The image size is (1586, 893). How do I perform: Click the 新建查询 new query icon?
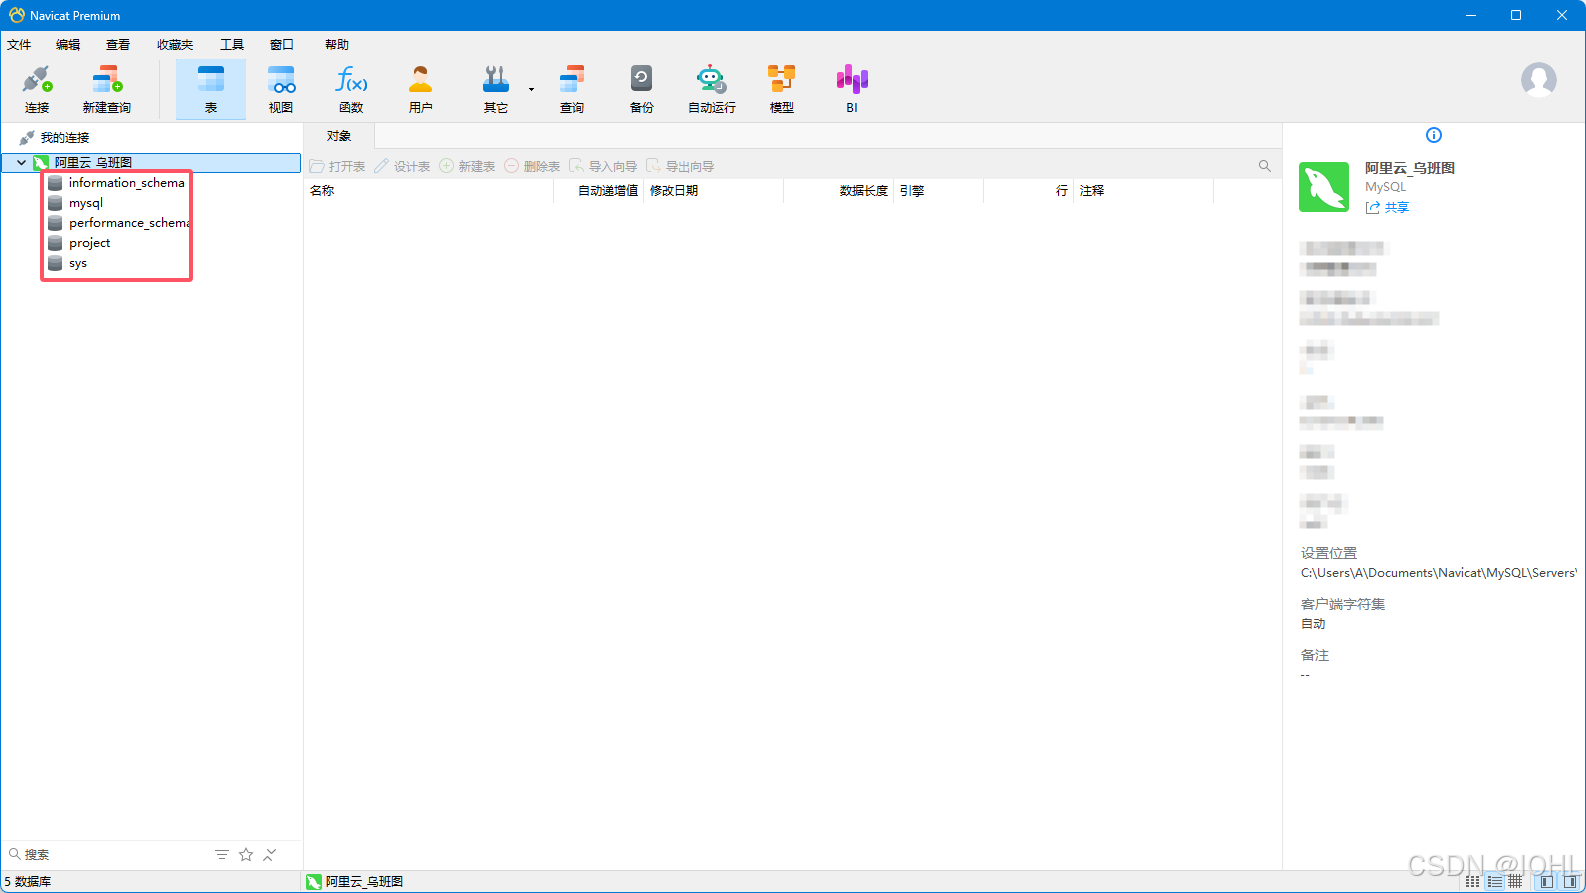click(x=107, y=89)
